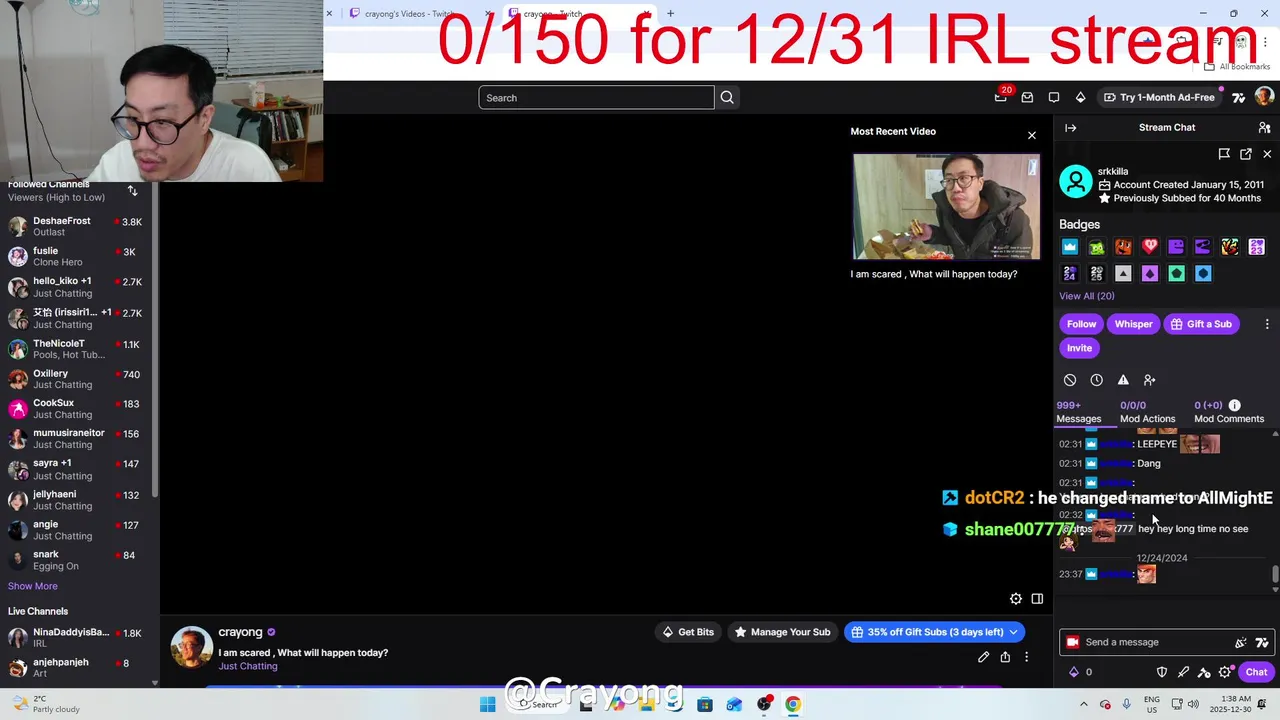Click the celebration party icon in message box

click(1241, 642)
